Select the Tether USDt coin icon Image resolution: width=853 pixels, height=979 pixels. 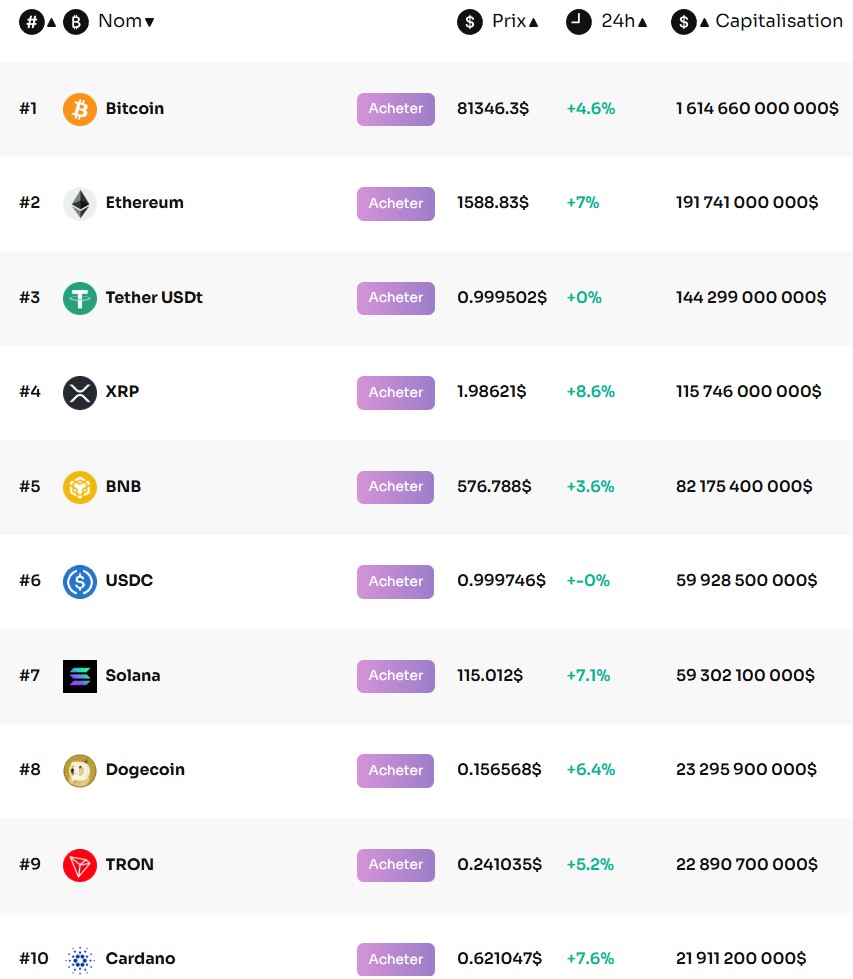[x=79, y=297]
